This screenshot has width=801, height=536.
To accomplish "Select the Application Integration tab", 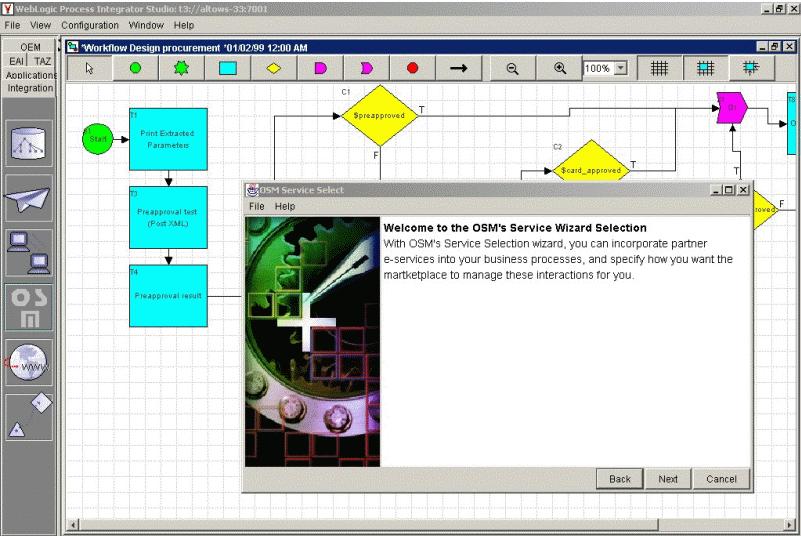I will point(30,82).
